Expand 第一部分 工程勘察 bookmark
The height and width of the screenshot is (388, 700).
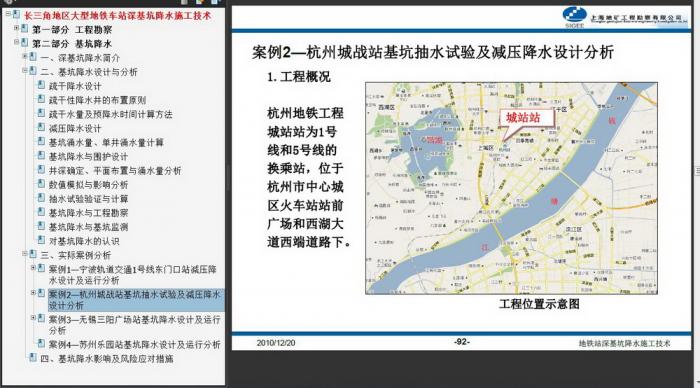pos(17,28)
